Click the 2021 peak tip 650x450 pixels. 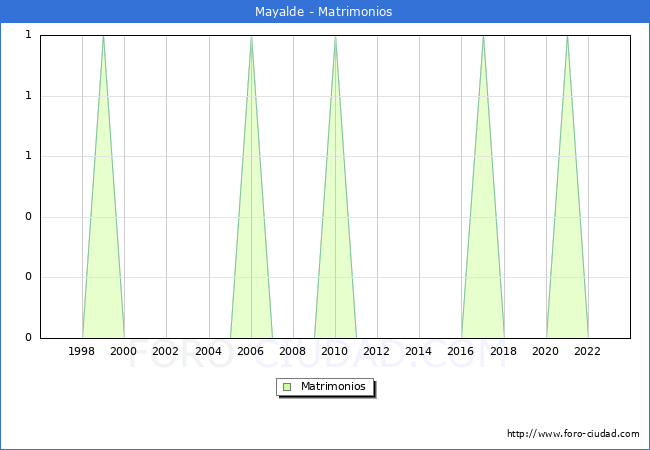567,38
